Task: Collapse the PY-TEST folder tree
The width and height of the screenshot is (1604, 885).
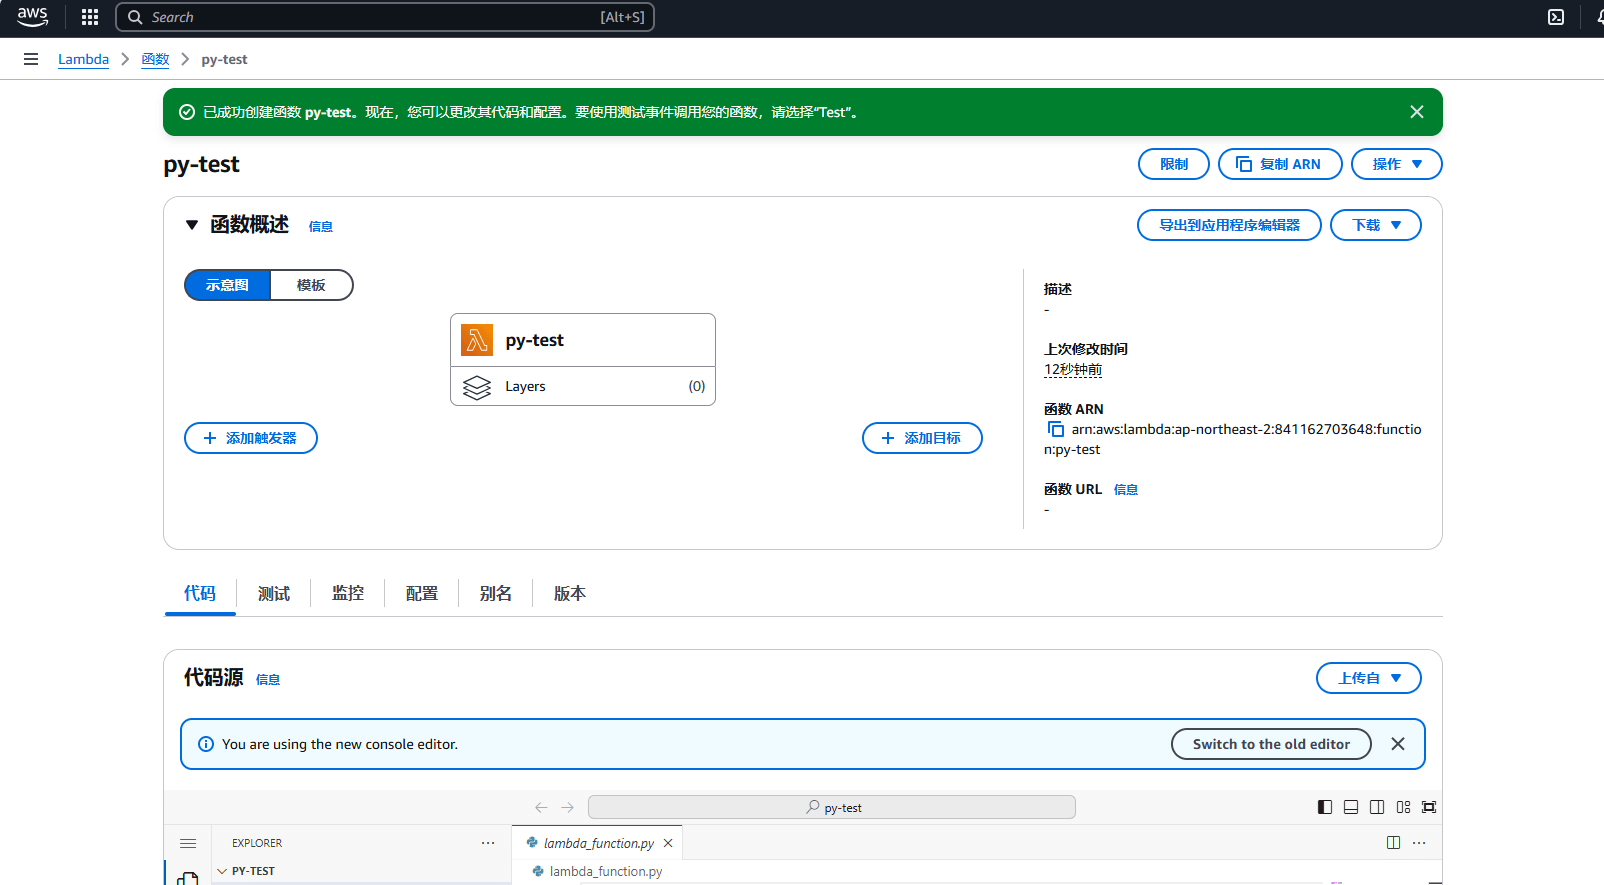Action: pyautogui.click(x=222, y=871)
